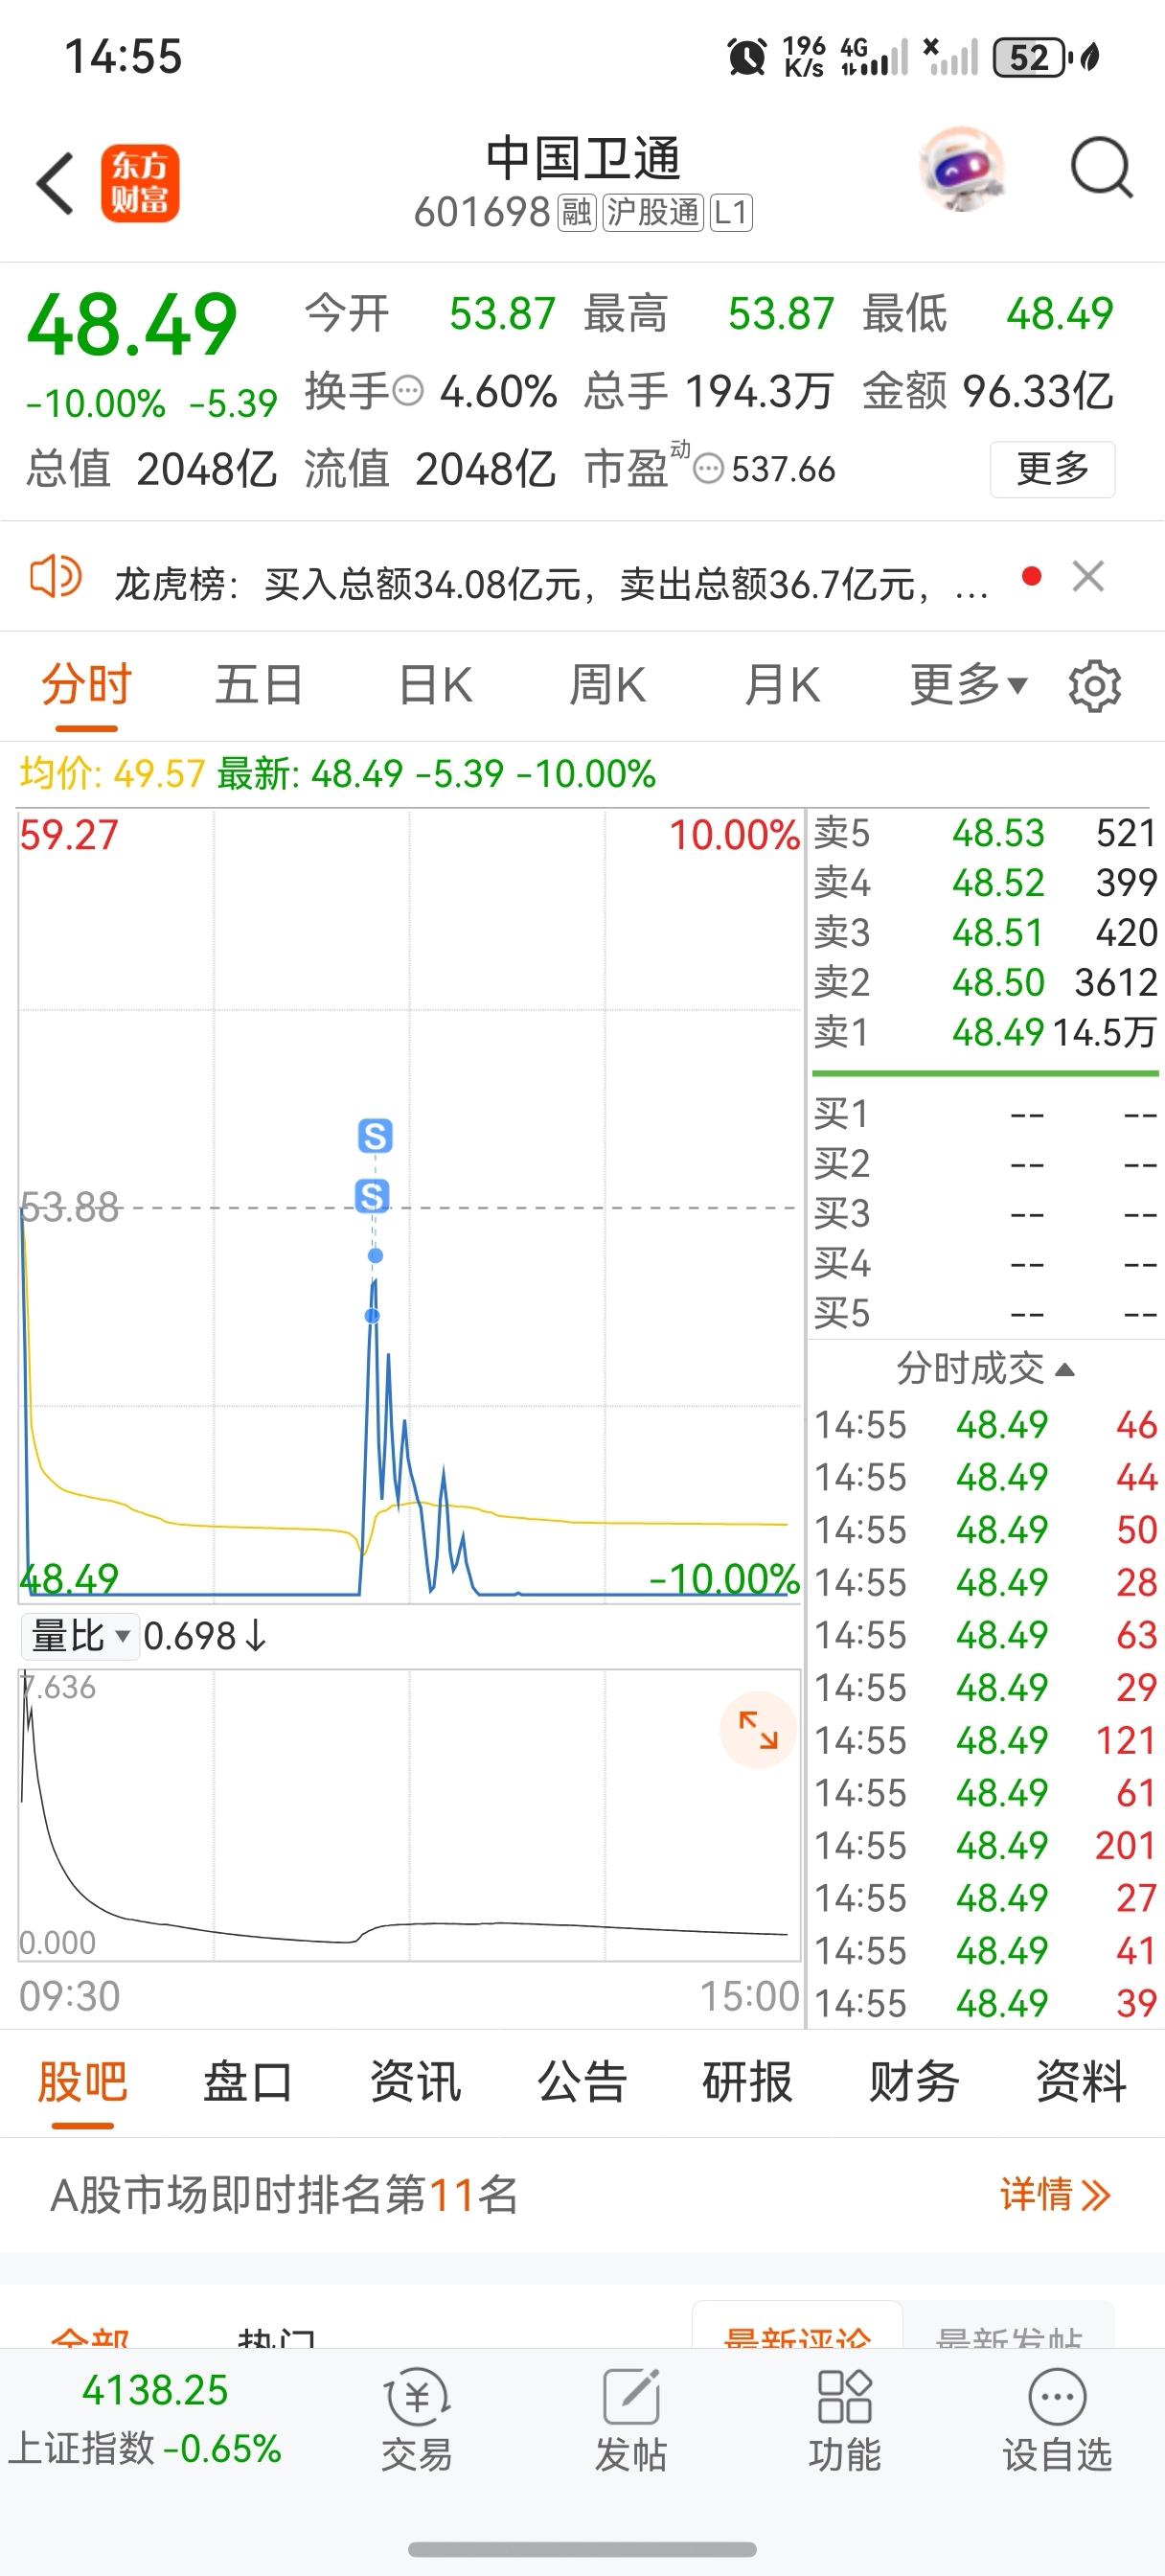1165x2576 pixels.
Task: Switch to the 日K chart tab
Action: click(435, 686)
